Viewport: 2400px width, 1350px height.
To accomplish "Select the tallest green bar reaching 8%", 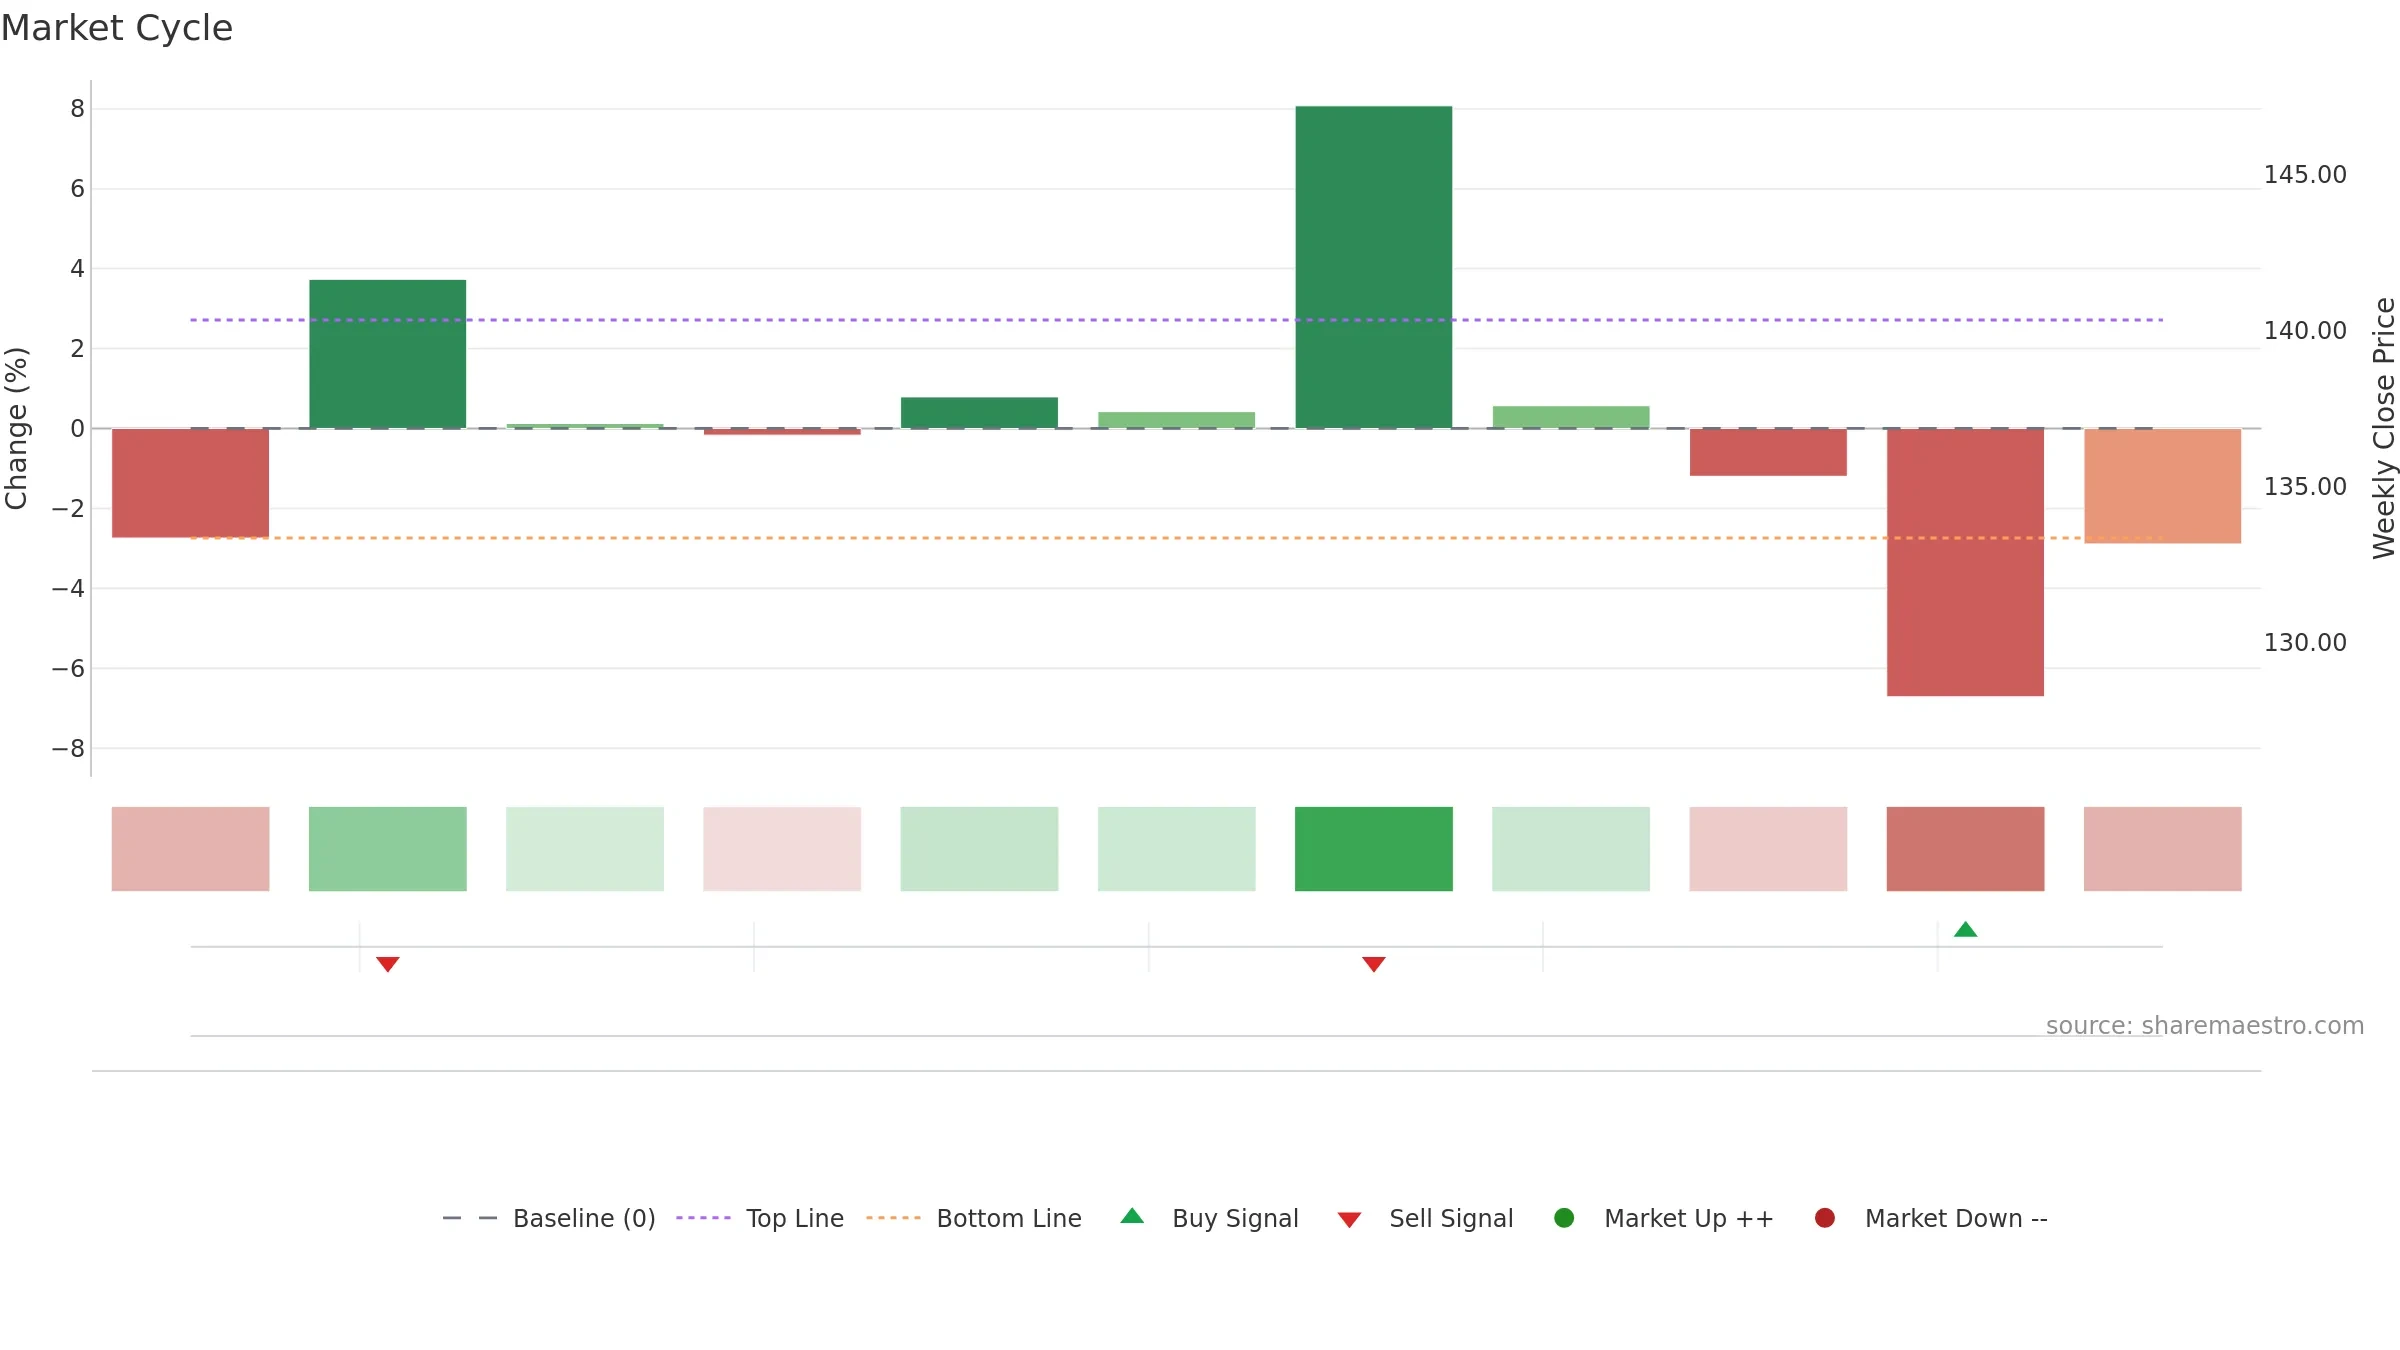I will coord(1374,267).
